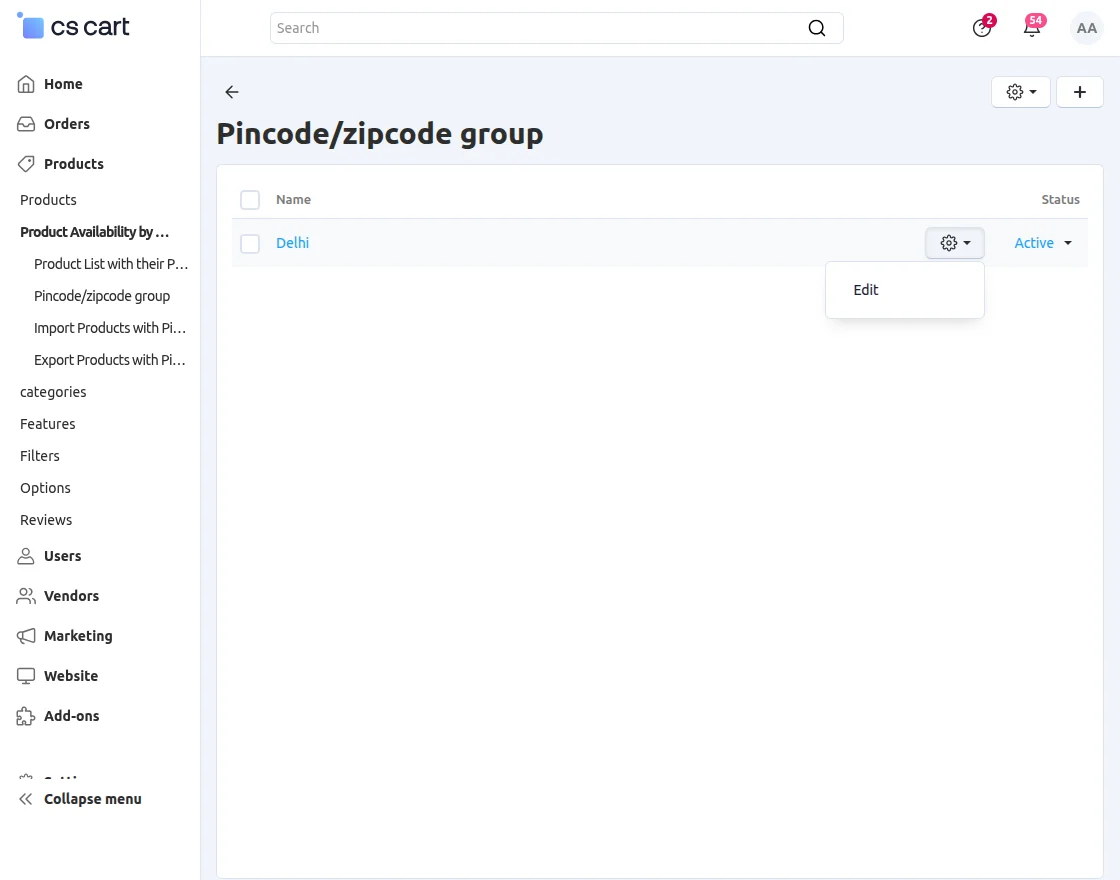
Task: Open the page settings gear dropdown at top right
Action: click(1020, 91)
